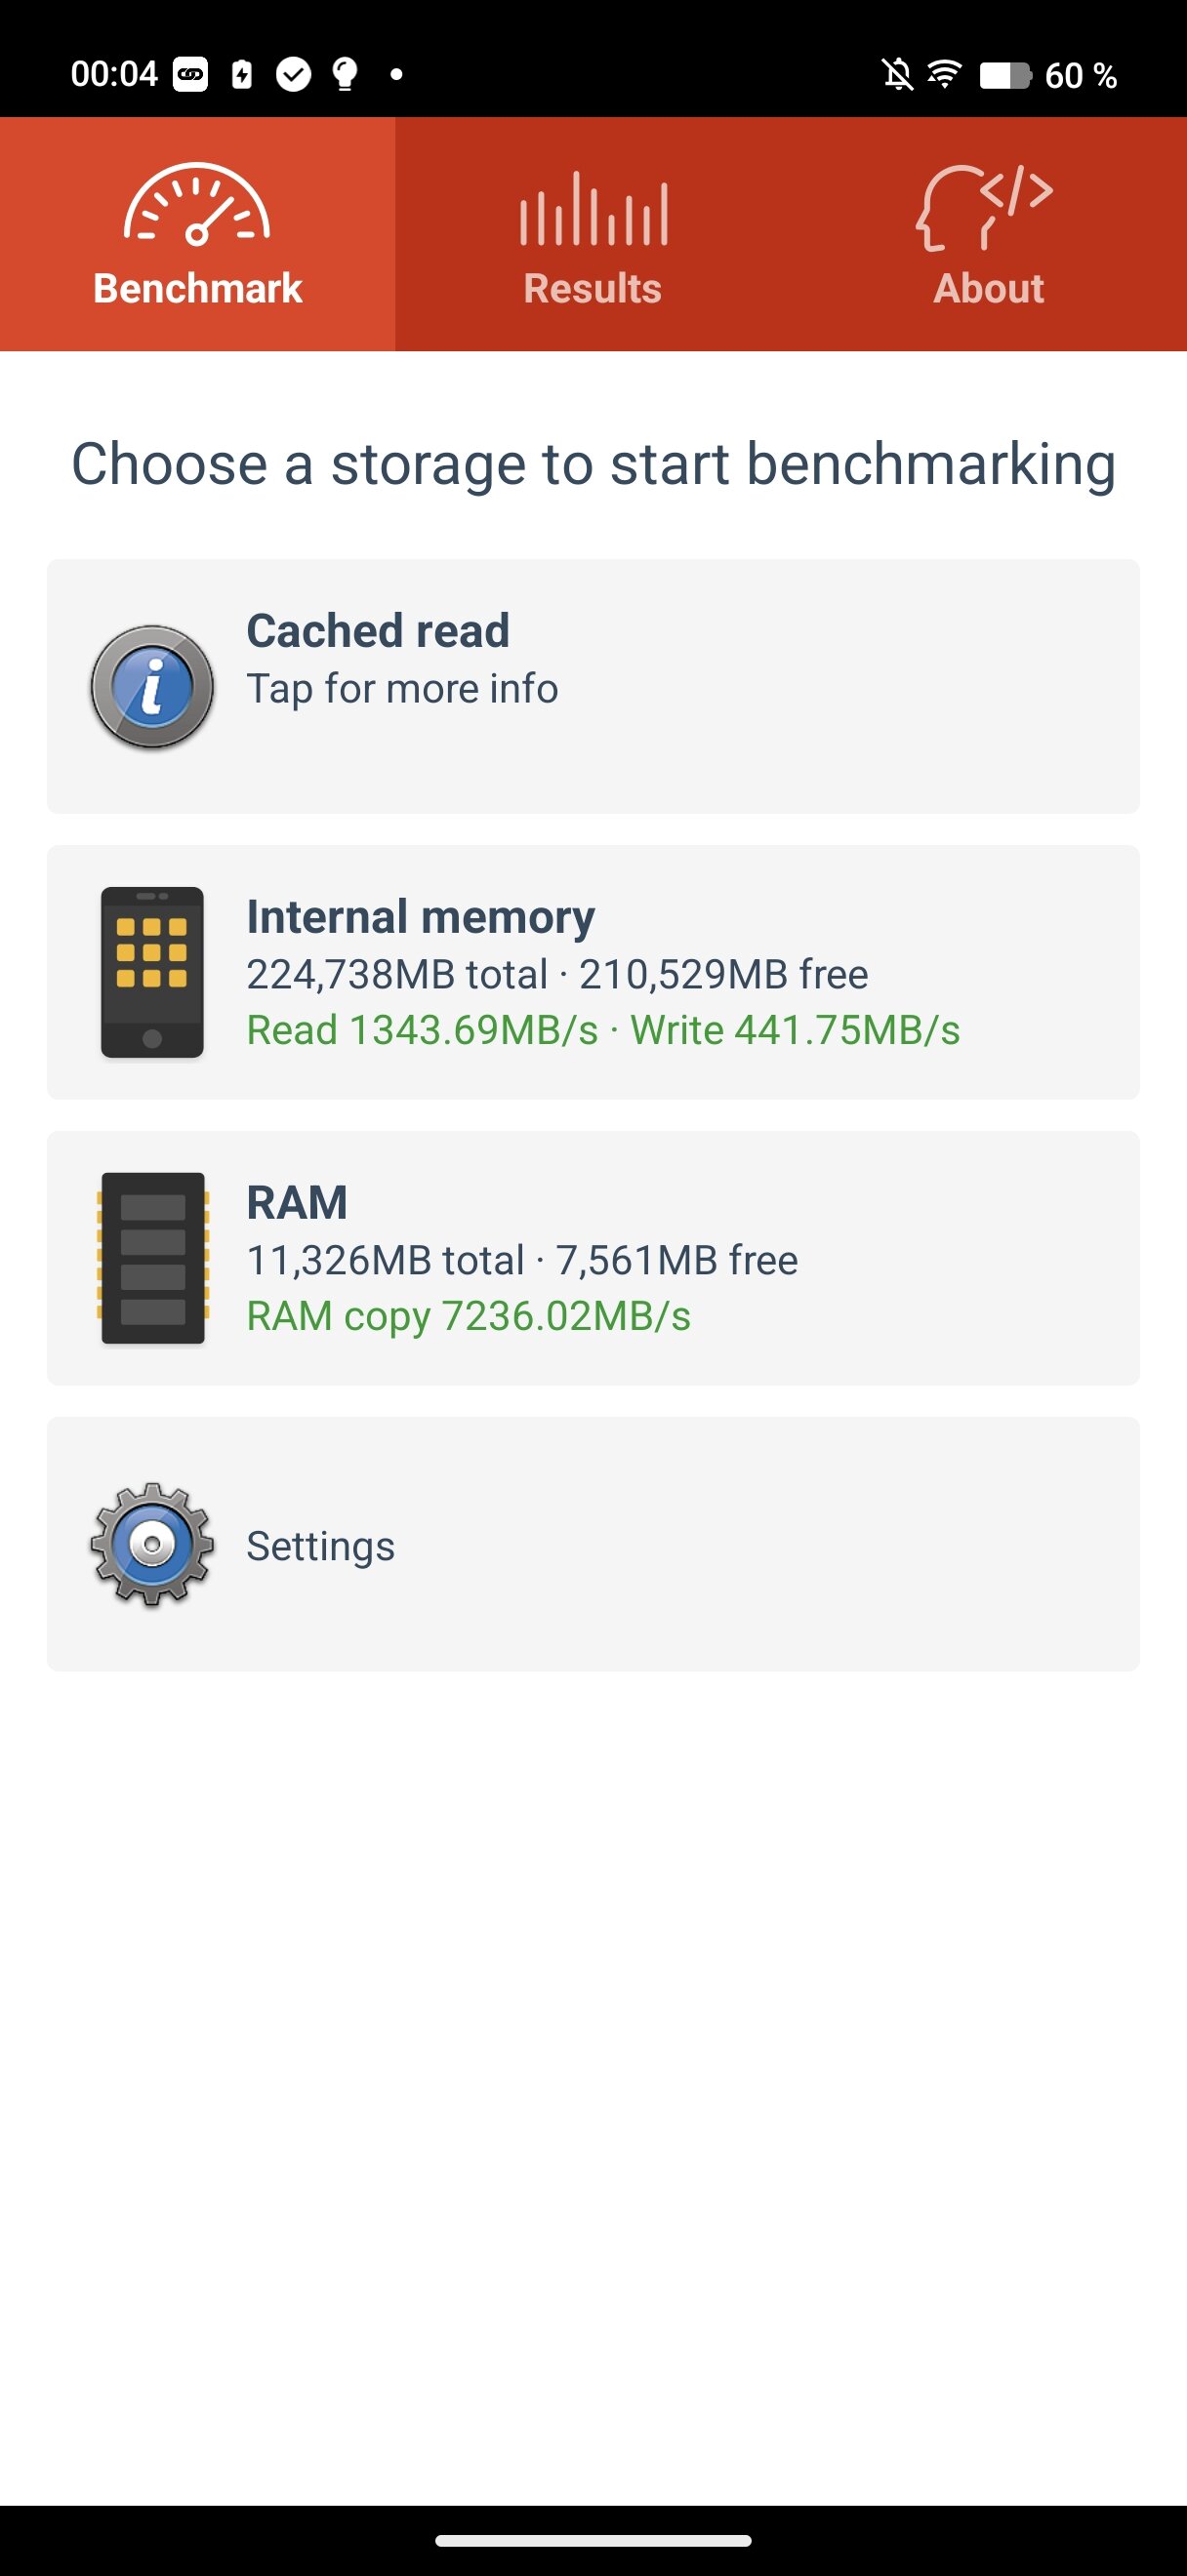Start benchmark on Internal memory title
The image size is (1187, 2576).
point(420,917)
